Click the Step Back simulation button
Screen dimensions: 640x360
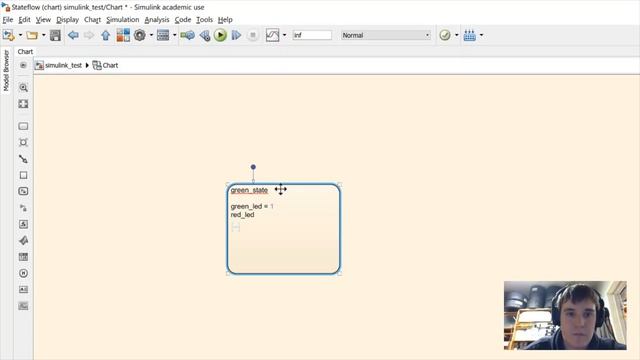tap(204, 36)
